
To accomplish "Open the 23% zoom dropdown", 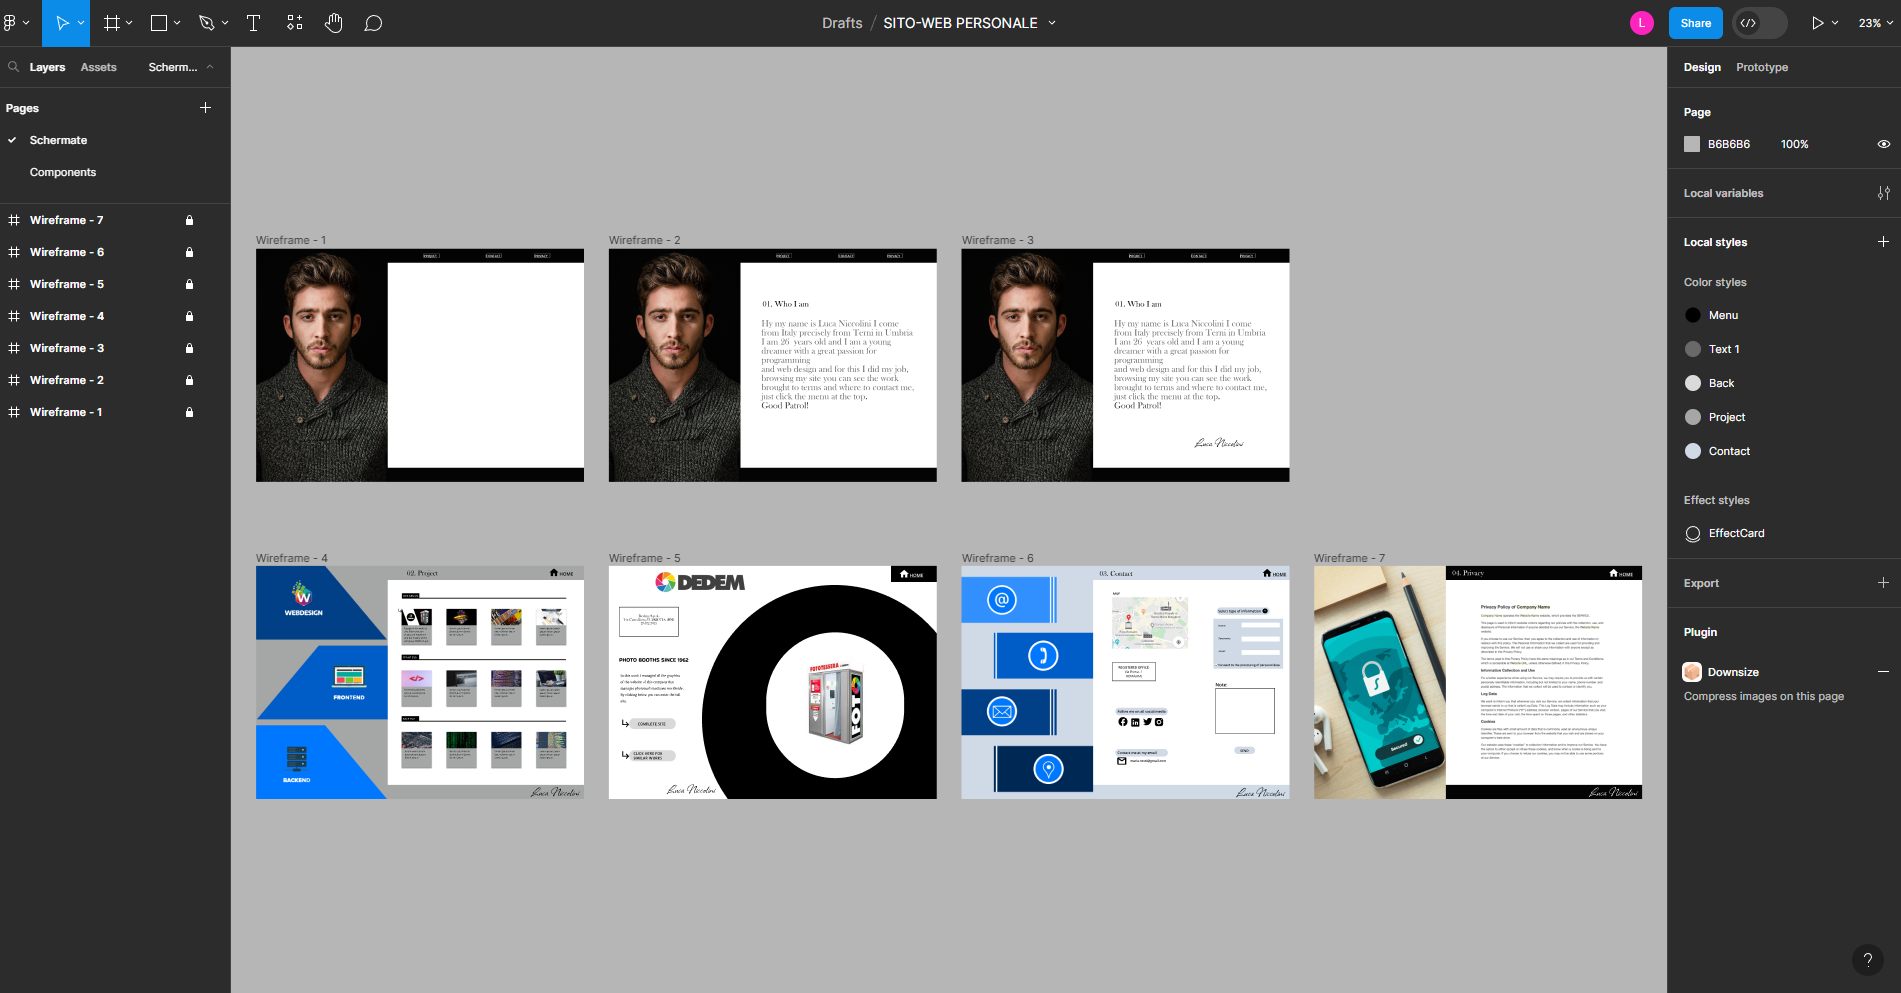I will 1876,23.
